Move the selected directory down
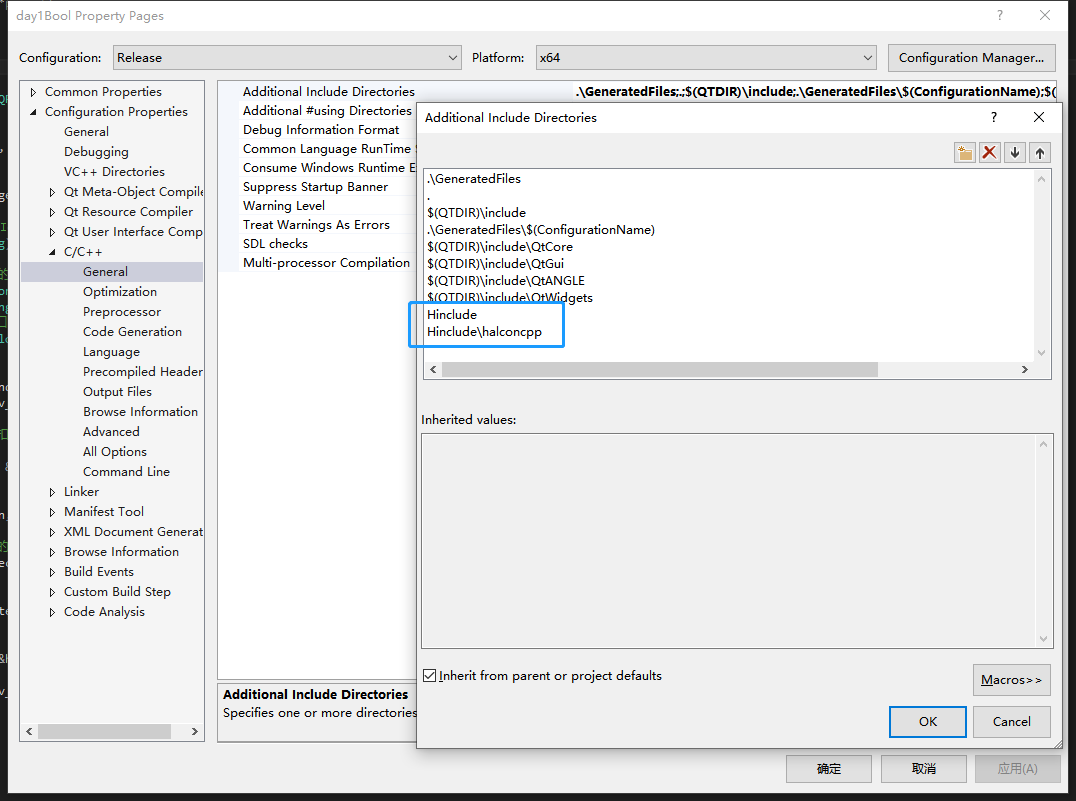This screenshot has width=1076, height=801. [1014, 151]
